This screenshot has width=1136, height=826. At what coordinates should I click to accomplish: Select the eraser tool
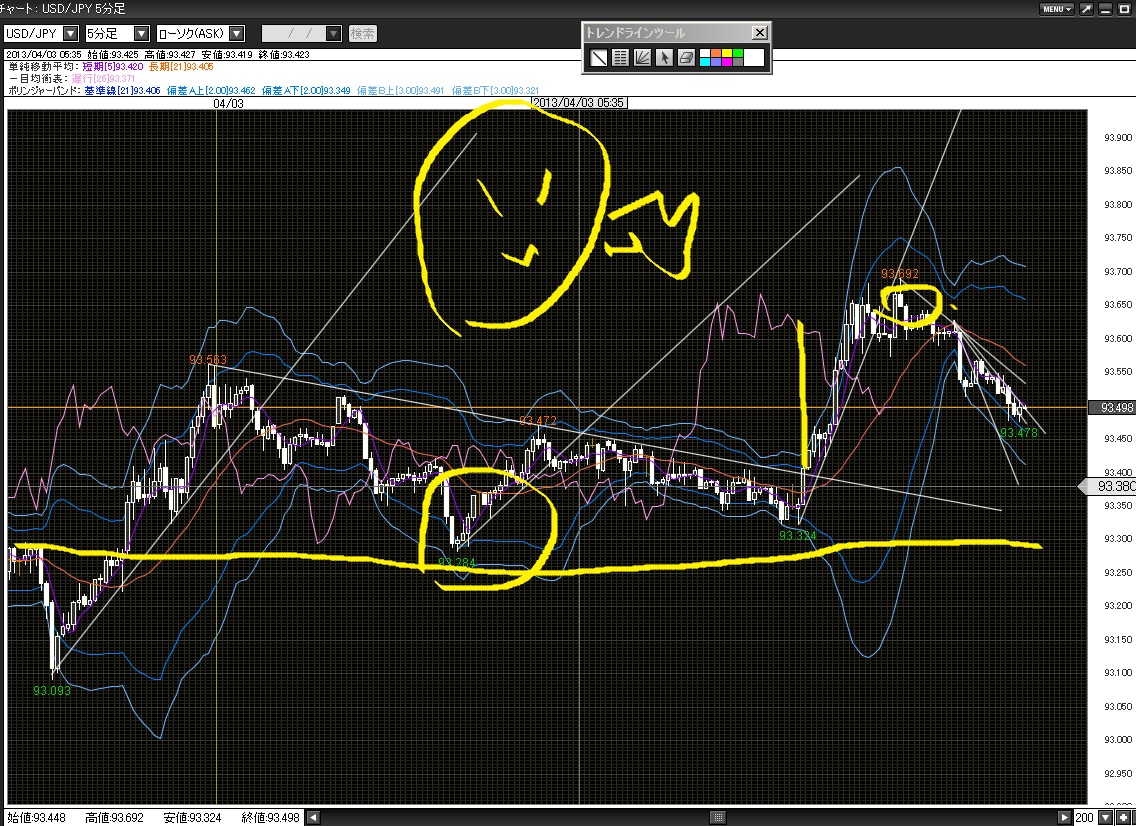tap(686, 57)
